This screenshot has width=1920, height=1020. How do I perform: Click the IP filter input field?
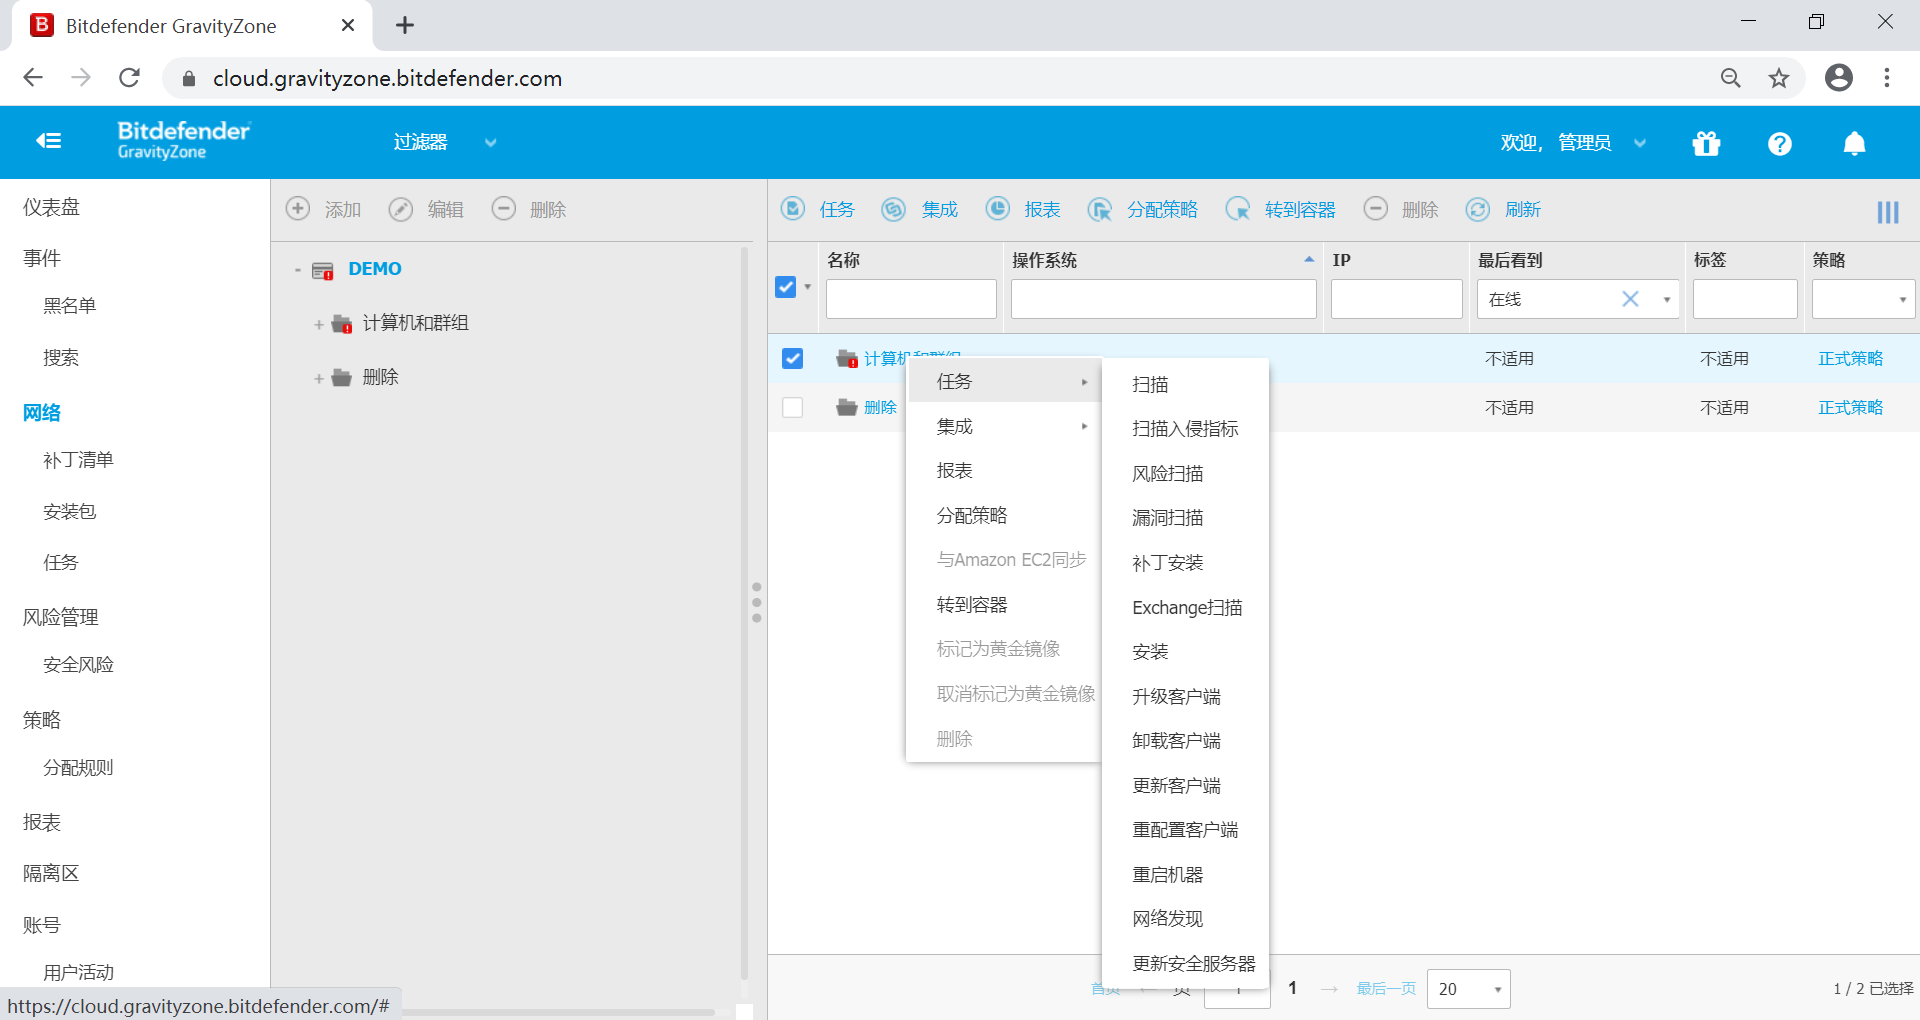pyautogui.click(x=1397, y=299)
